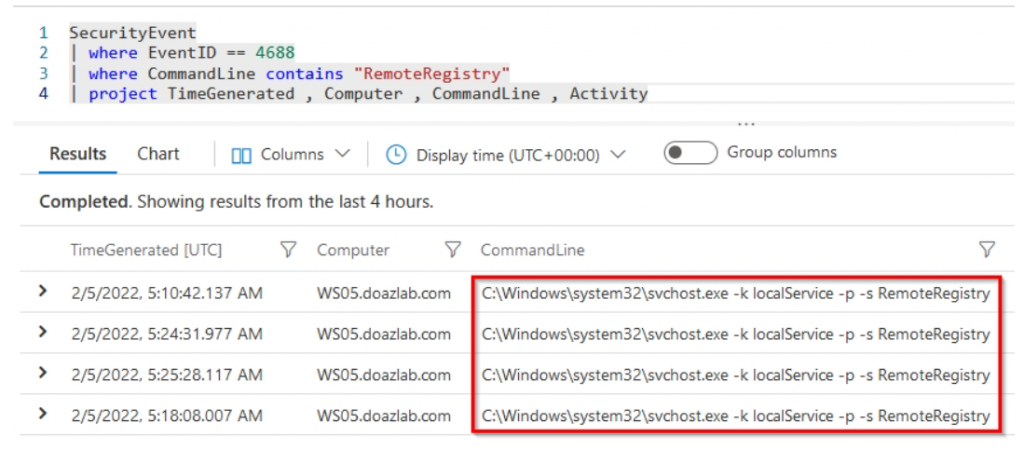Click the filter icon on CommandLine column

coord(987,250)
